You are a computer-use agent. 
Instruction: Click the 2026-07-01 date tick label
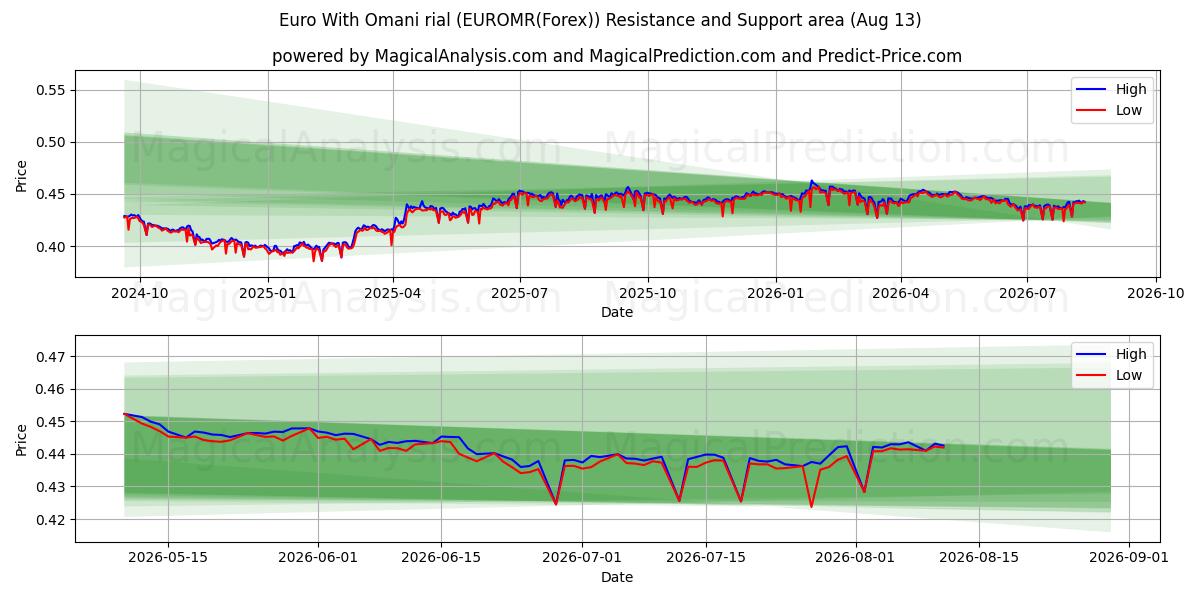[x=583, y=558]
